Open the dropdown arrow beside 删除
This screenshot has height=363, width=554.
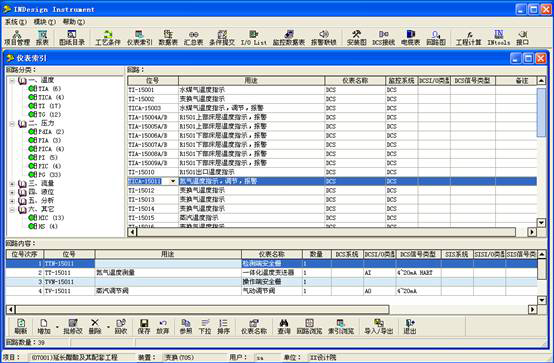click(108, 326)
